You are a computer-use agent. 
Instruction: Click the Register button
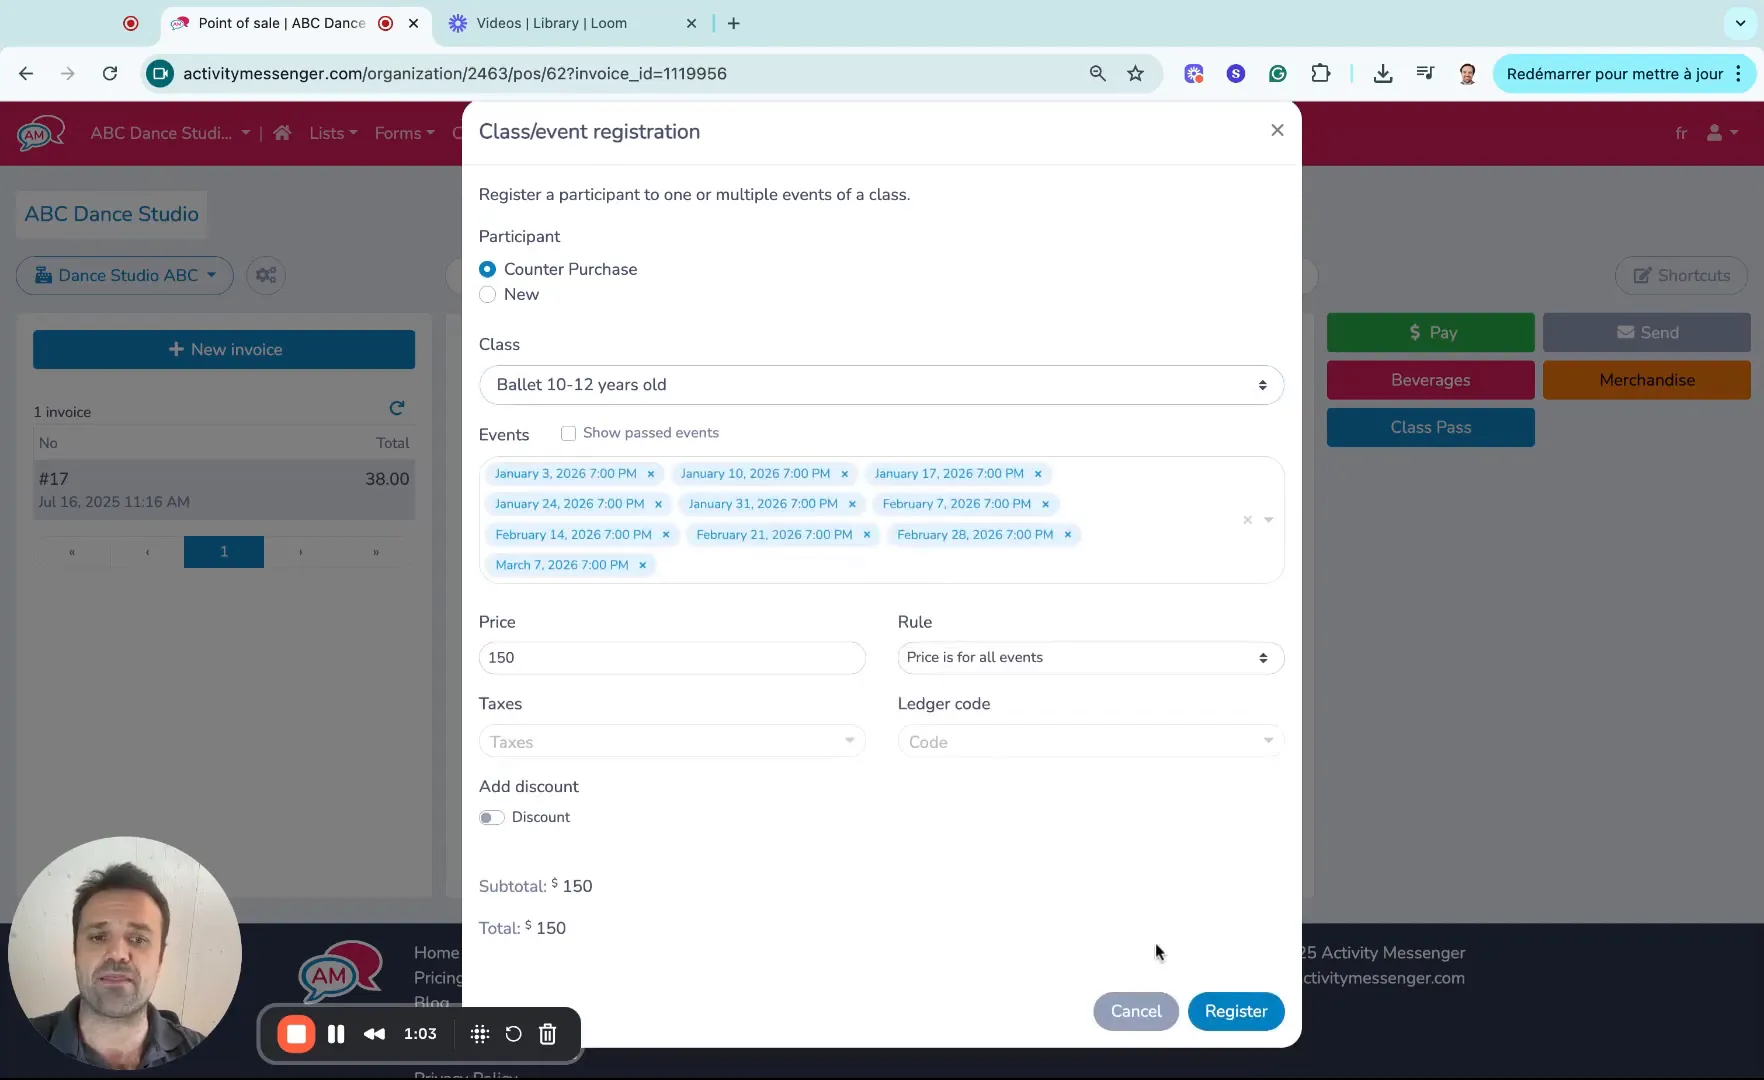(x=1235, y=1011)
